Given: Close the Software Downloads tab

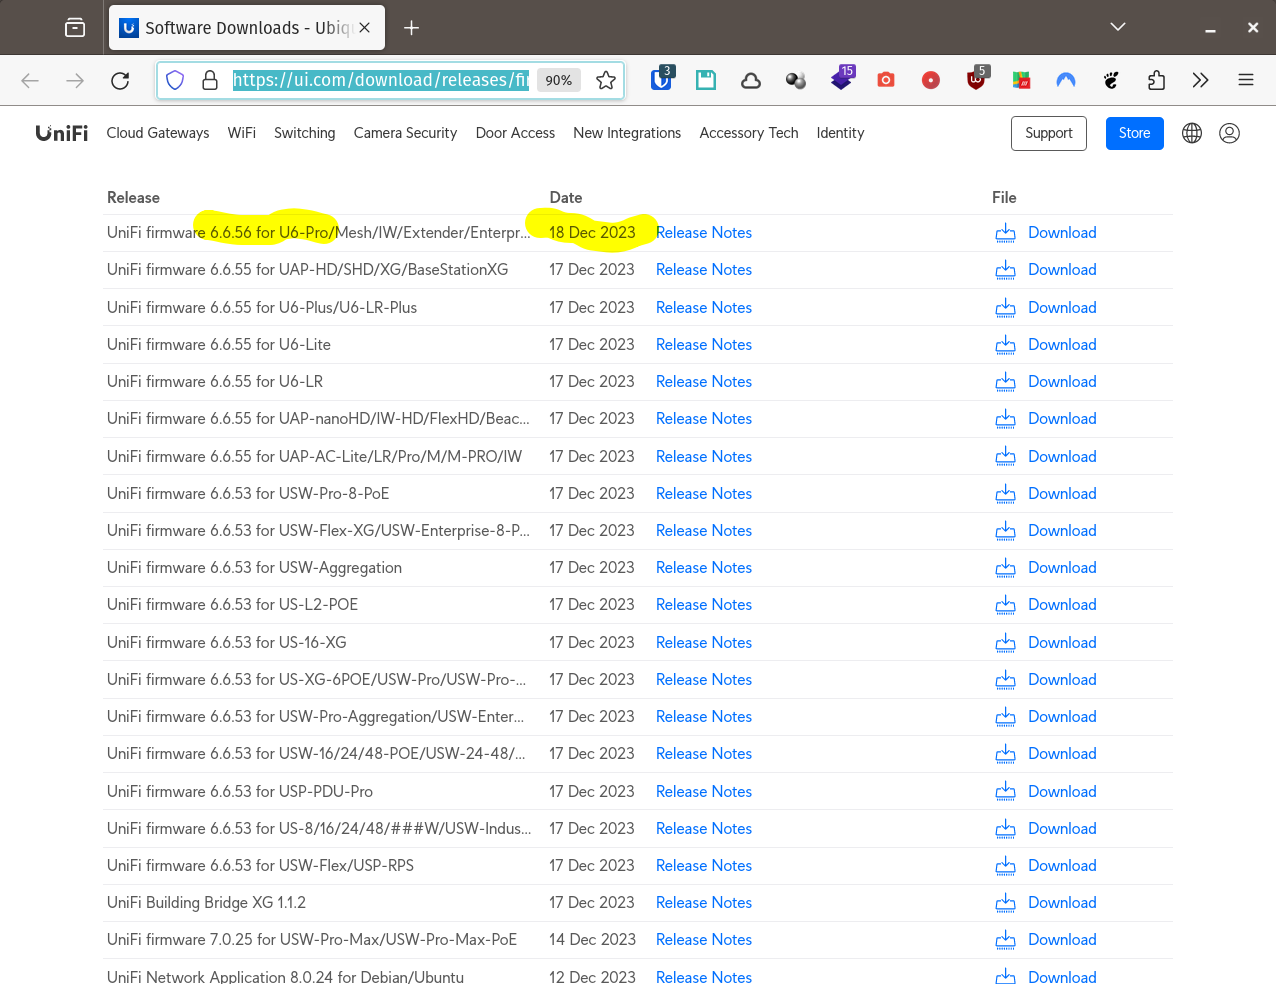Looking at the screenshot, I should [x=365, y=28].
